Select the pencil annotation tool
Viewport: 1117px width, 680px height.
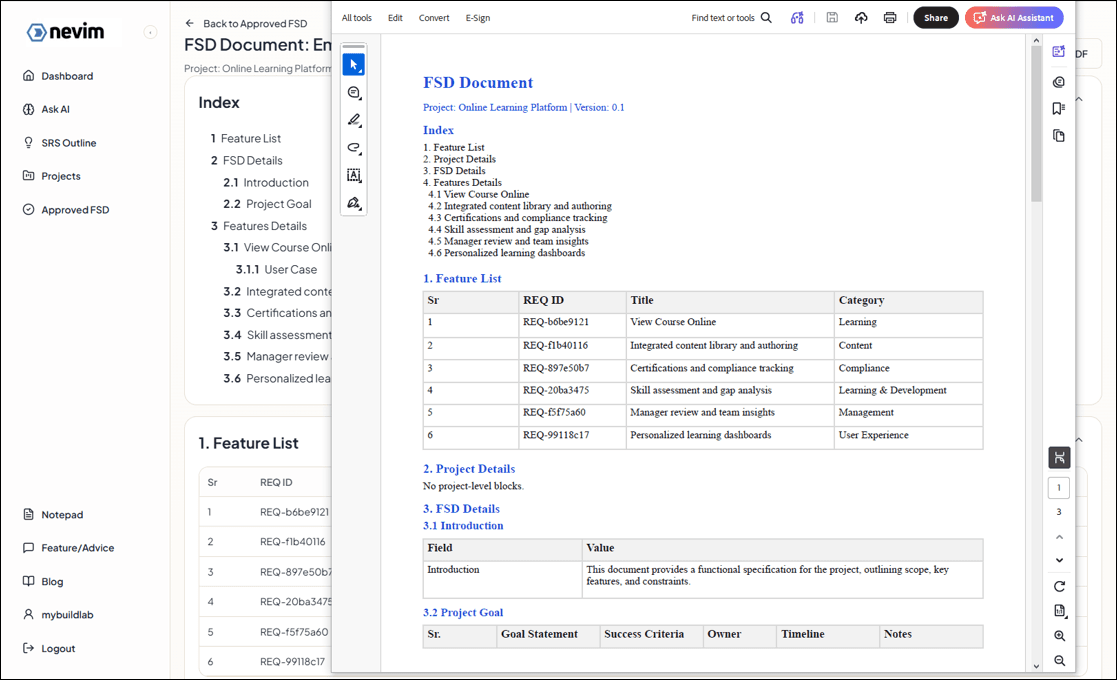(353, 120)
